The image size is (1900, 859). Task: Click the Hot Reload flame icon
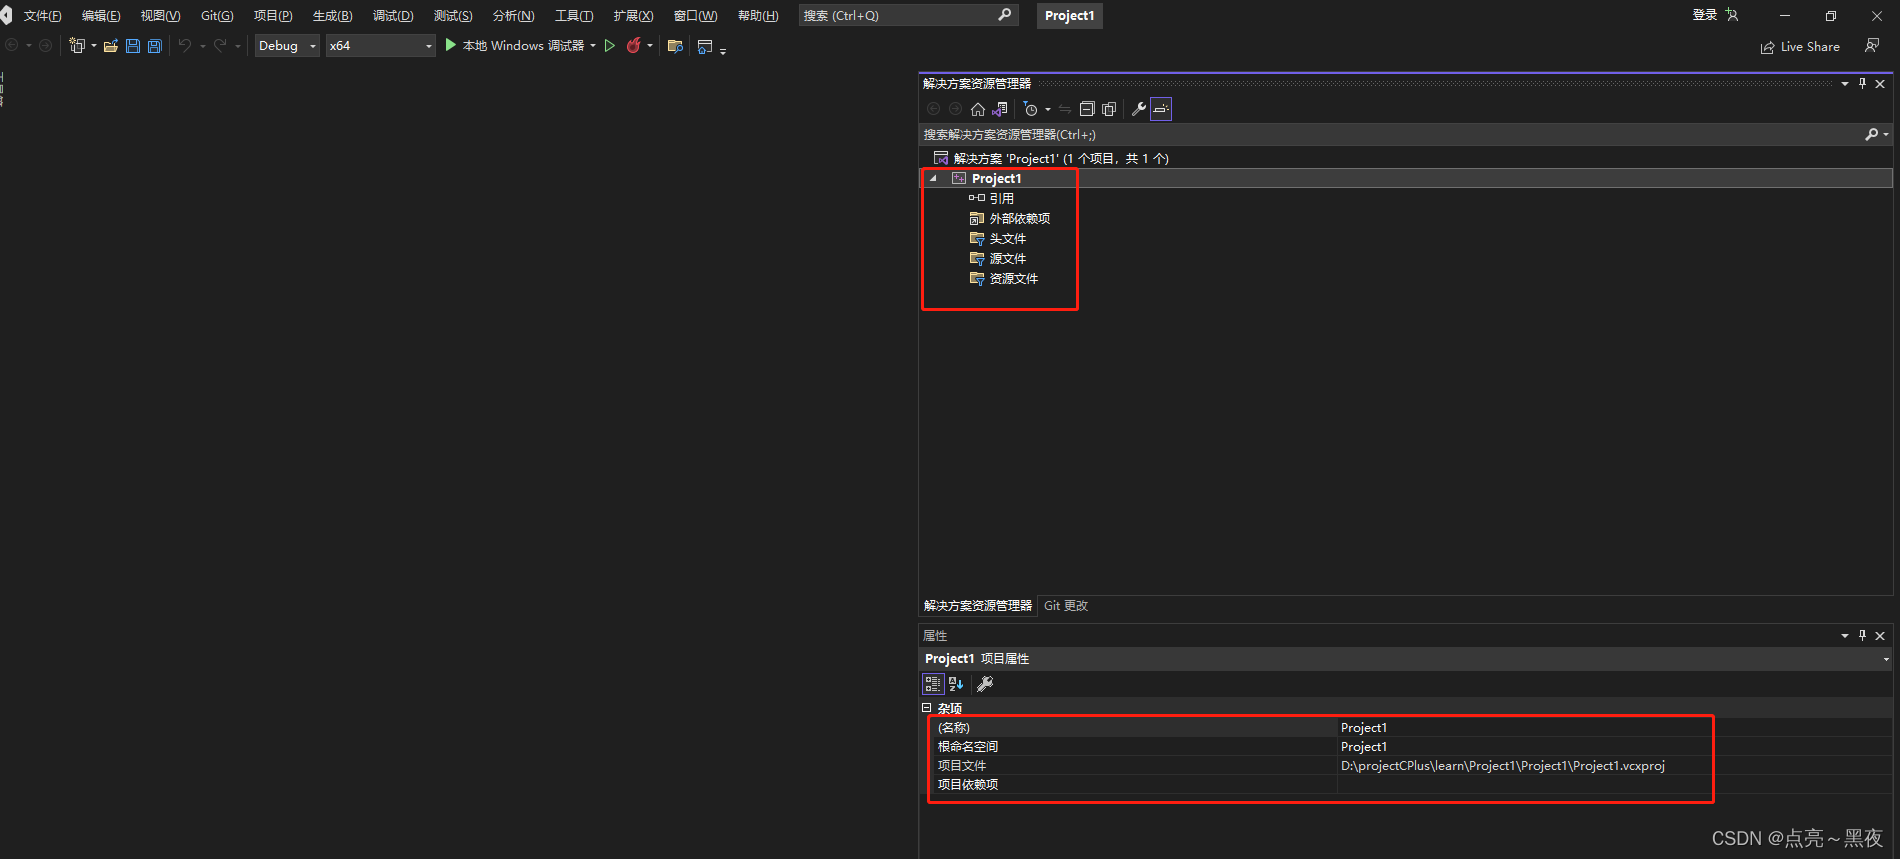coord(633,46)
